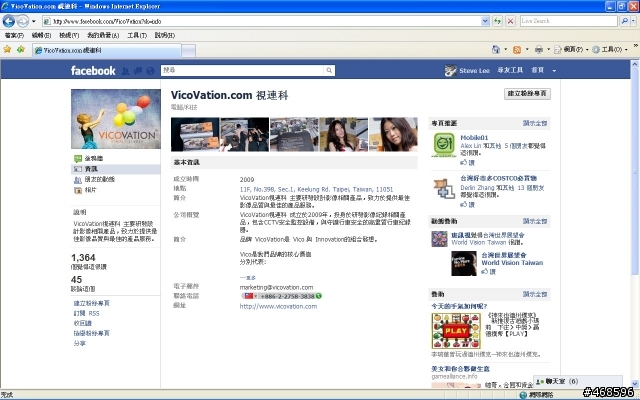640x400 pixels.
Task: Open the recent pages dropdown arrow
Action: pos(34,21)
